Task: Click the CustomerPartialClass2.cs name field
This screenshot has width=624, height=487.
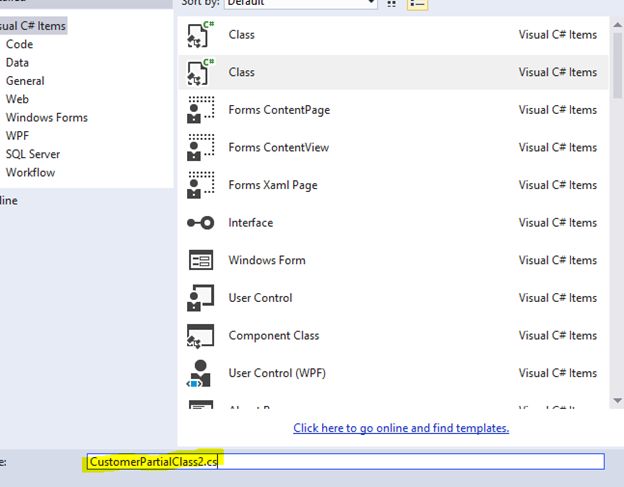Action: [x=345, y=462]
